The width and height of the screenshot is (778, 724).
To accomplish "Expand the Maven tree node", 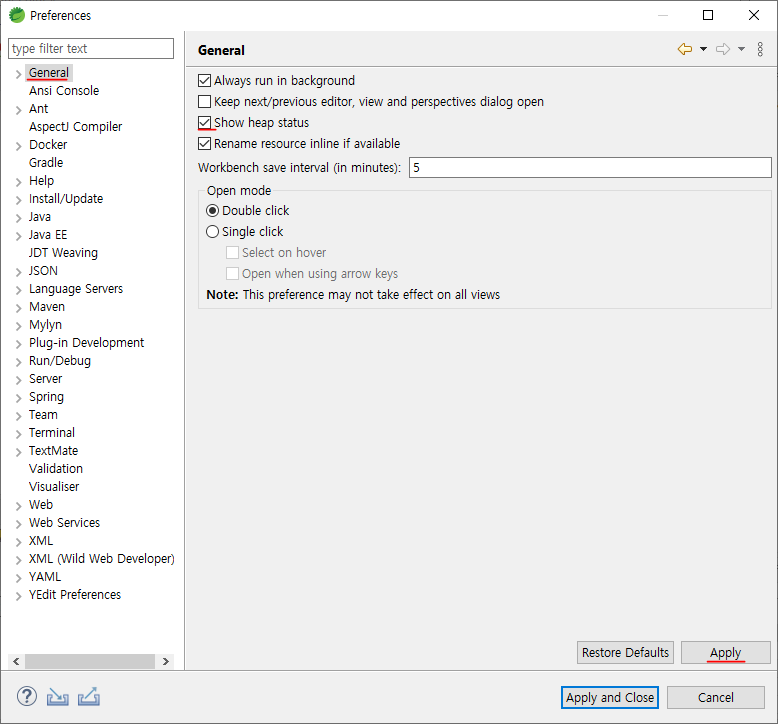I will pyautogui.click(x=18, y=308).
